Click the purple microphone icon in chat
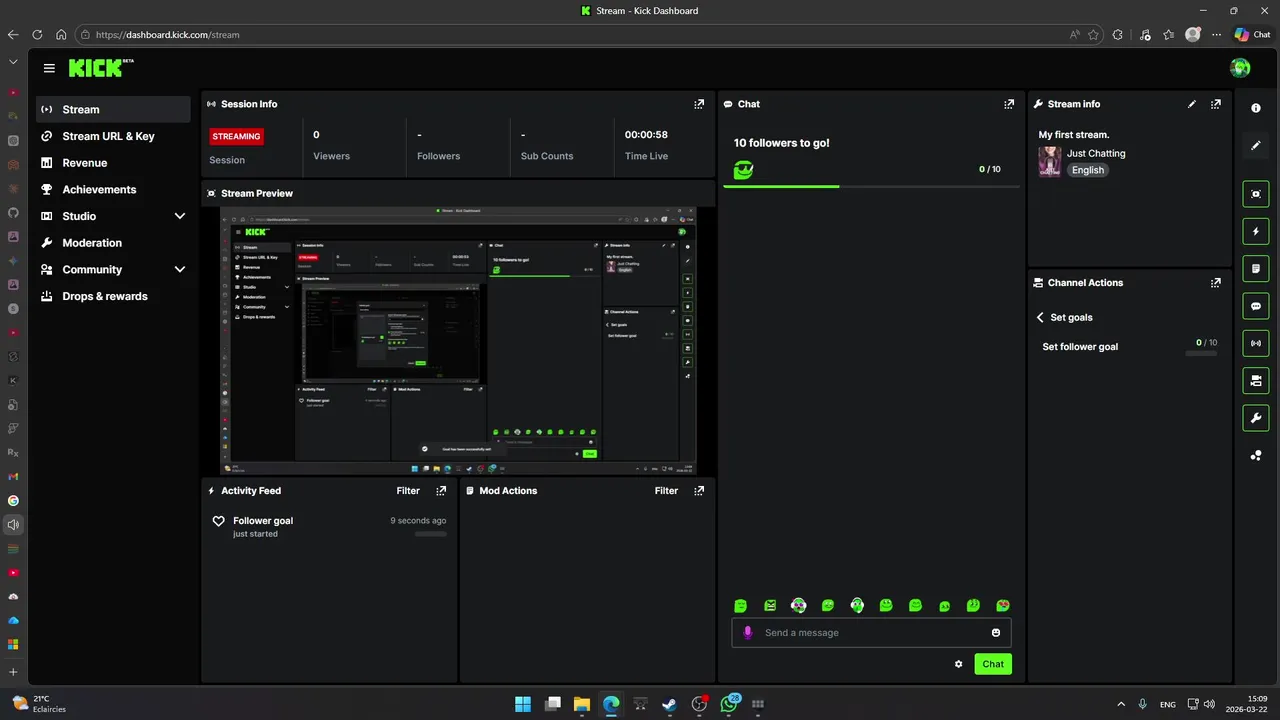 [x=747, y=633]
